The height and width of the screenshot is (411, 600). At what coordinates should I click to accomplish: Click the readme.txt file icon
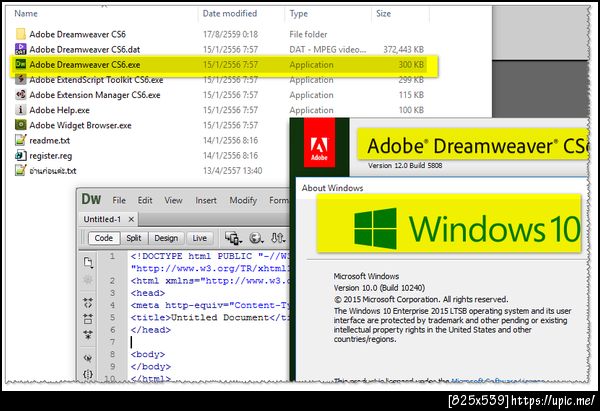point(20,140)
